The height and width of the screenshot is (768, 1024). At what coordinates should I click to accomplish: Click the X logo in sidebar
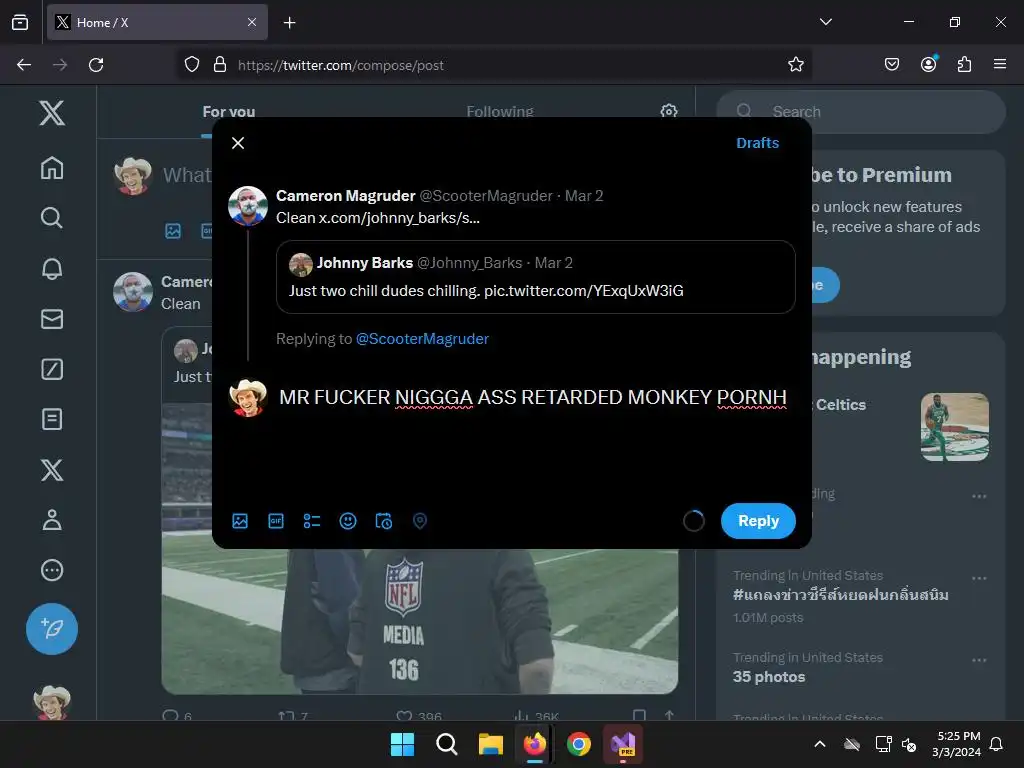coord(52,113)
